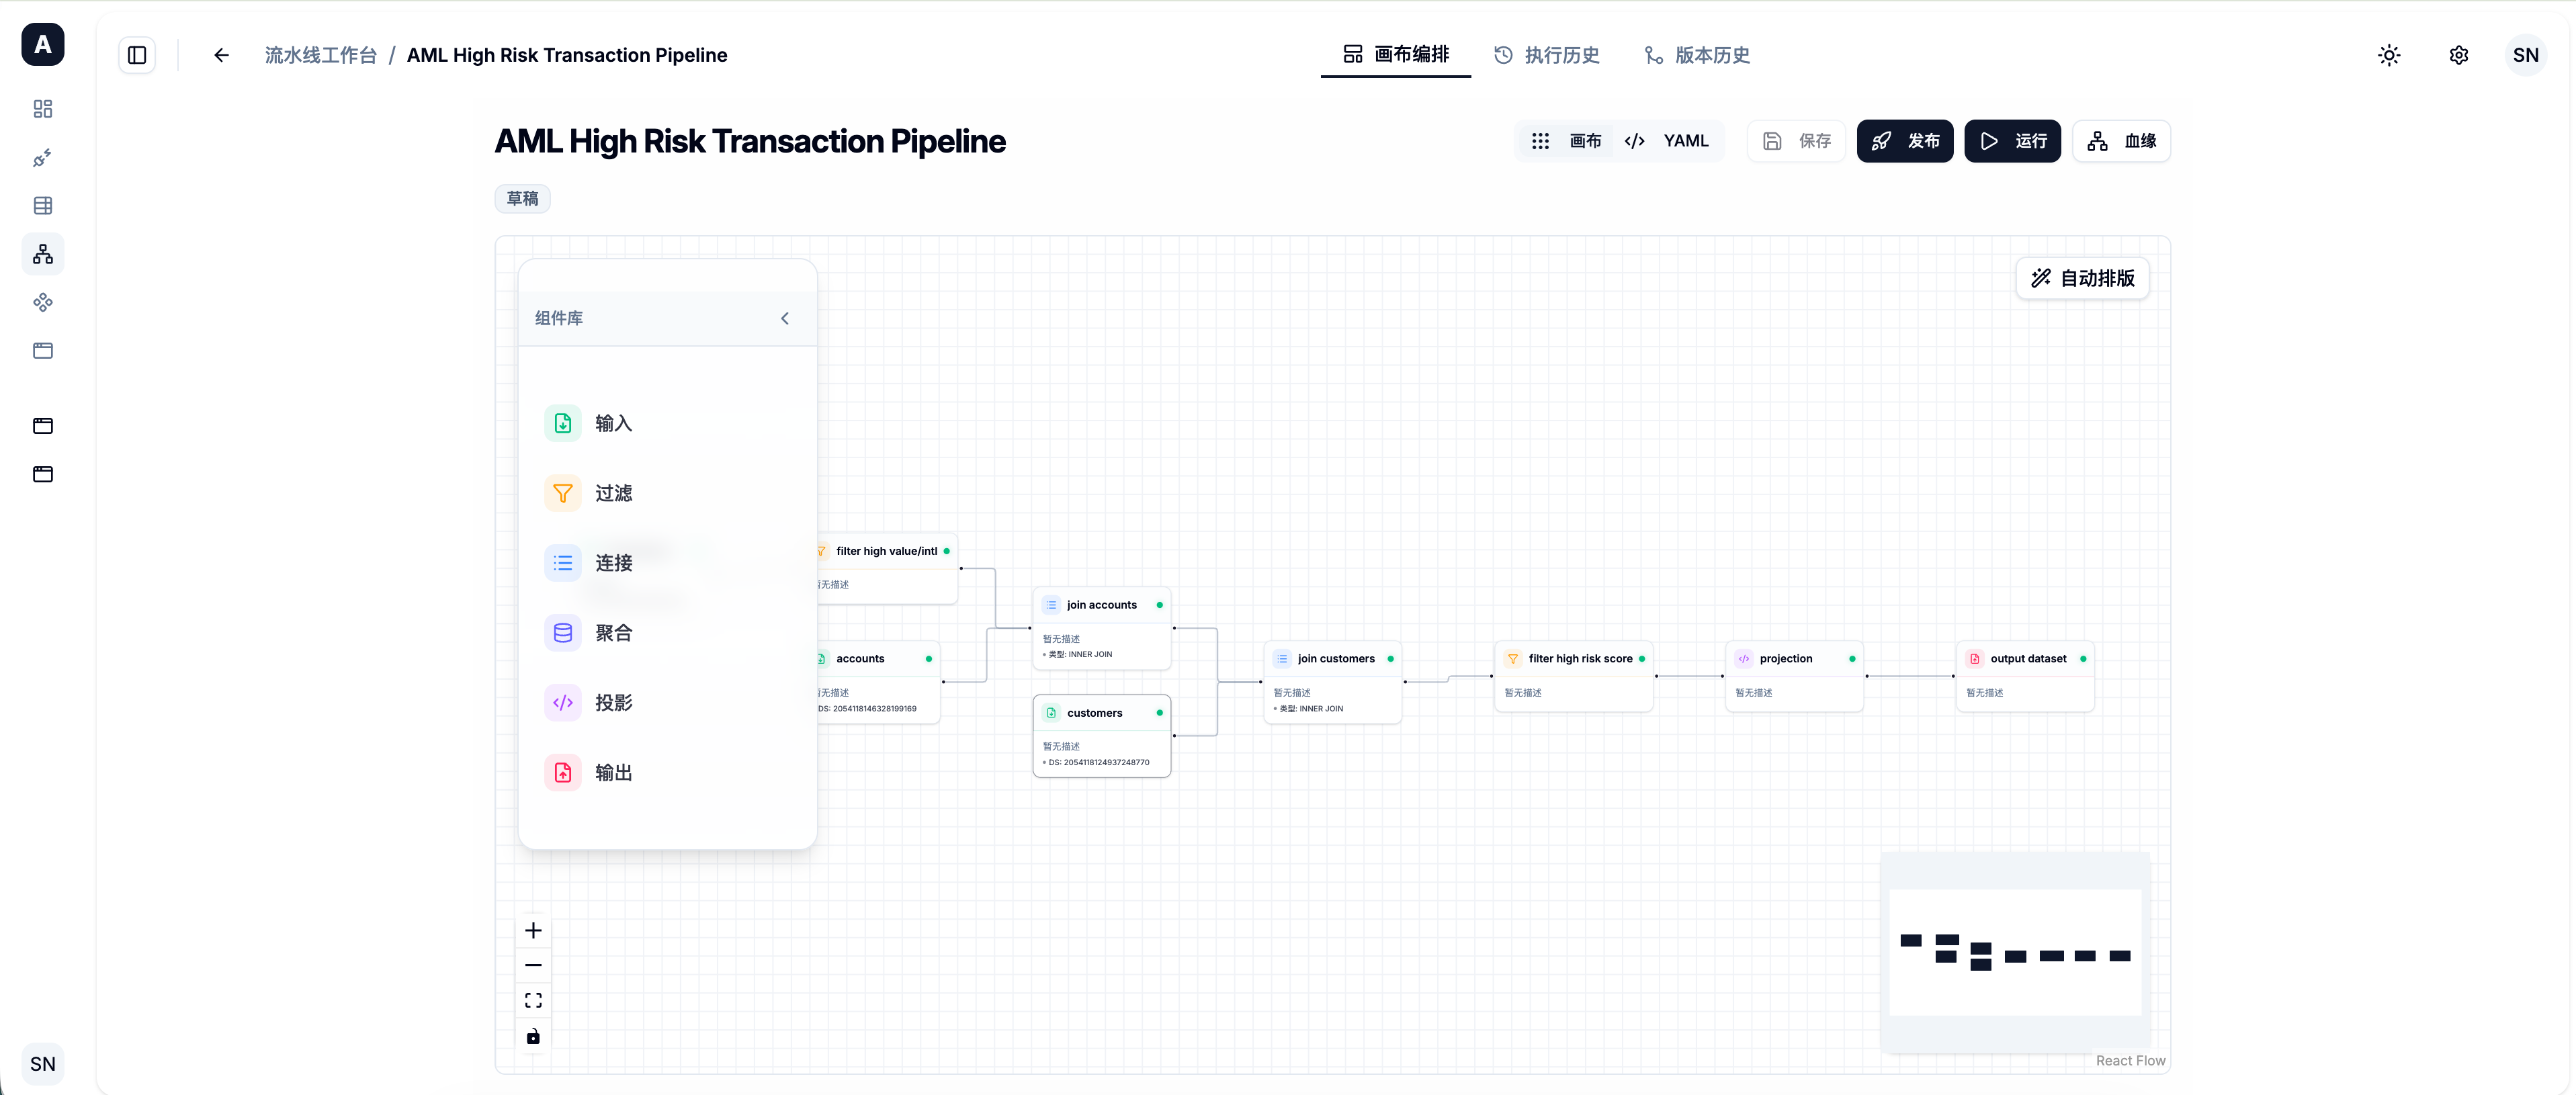The image size is (2576, 1095).
Task: Select the filter high value/intl node
Action: coord(887,568)
